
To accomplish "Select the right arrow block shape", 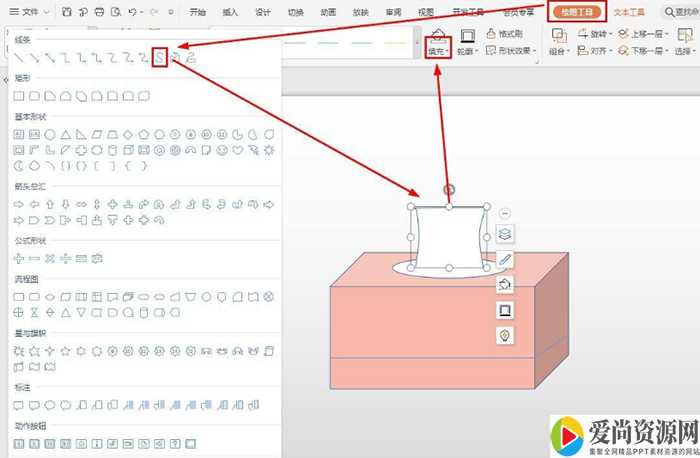I will point(19,204).
